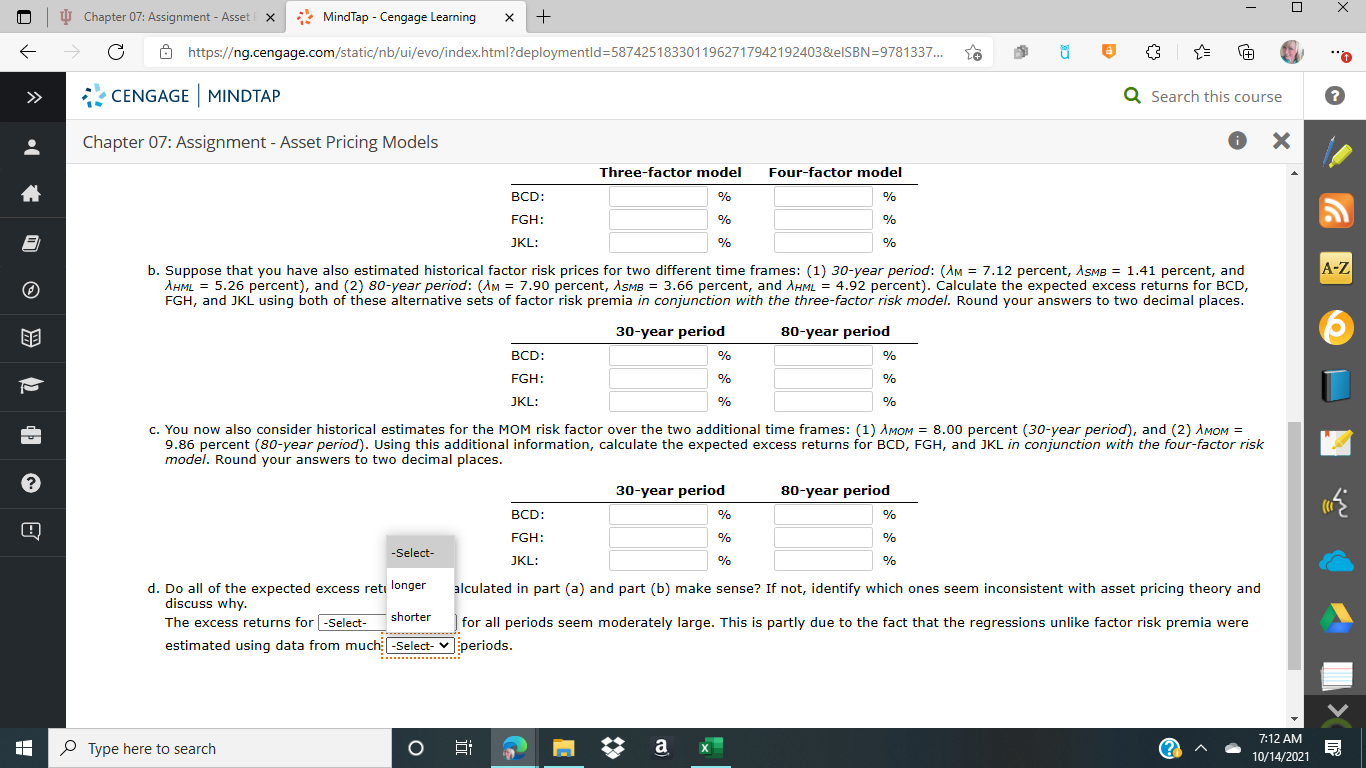Screen dimensions: 1366x768
Task: Open browser collections icon
Action: click(1246, 52)
